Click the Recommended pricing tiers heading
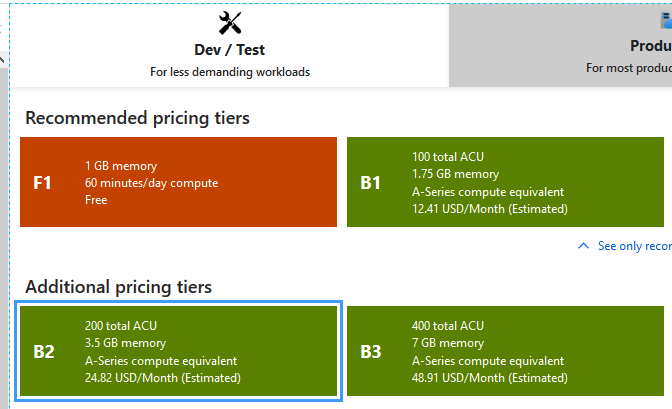 click(x=137, y=118)
